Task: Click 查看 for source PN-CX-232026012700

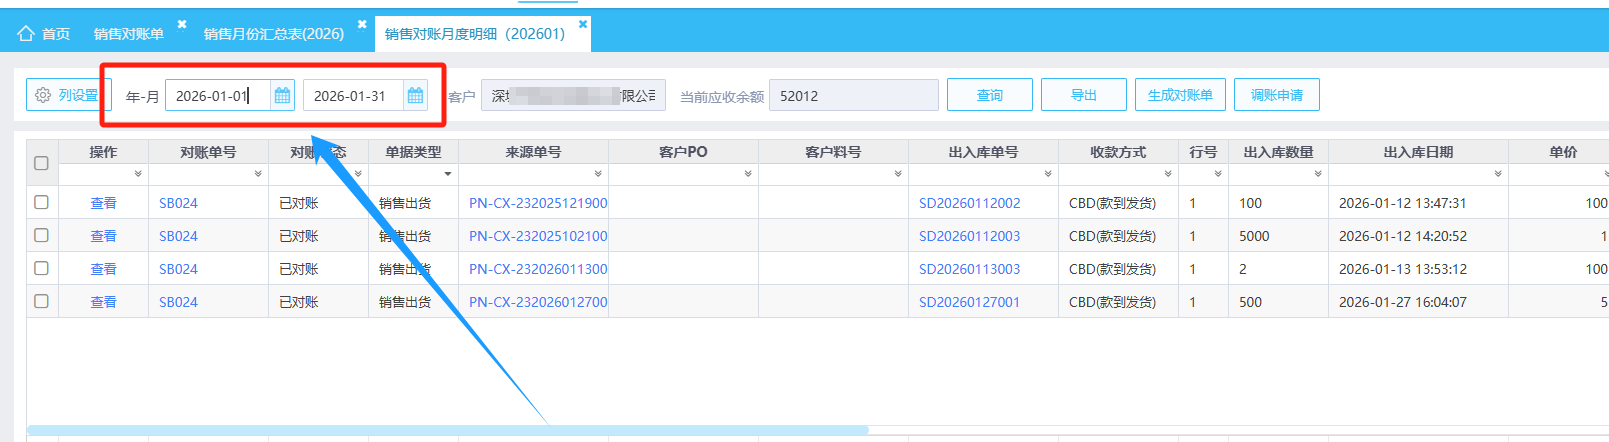Action: pyautogui.click(x=103, y=302)
